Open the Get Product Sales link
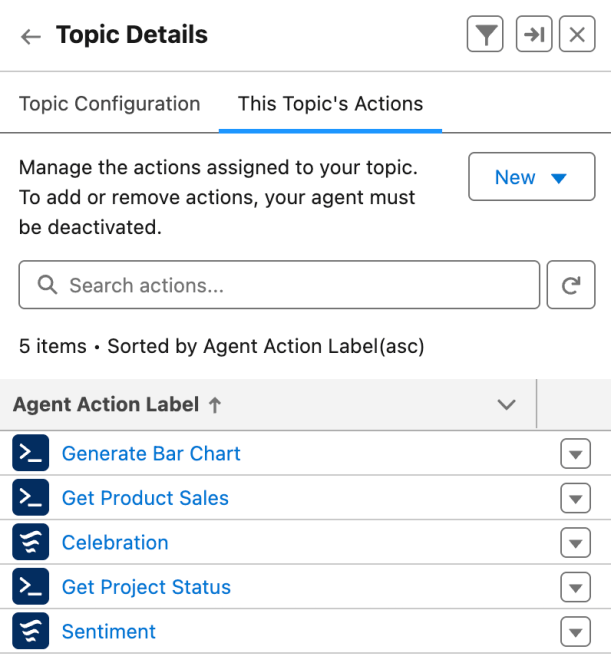This screenshot has width=611, height=663. tap(145, 498)
